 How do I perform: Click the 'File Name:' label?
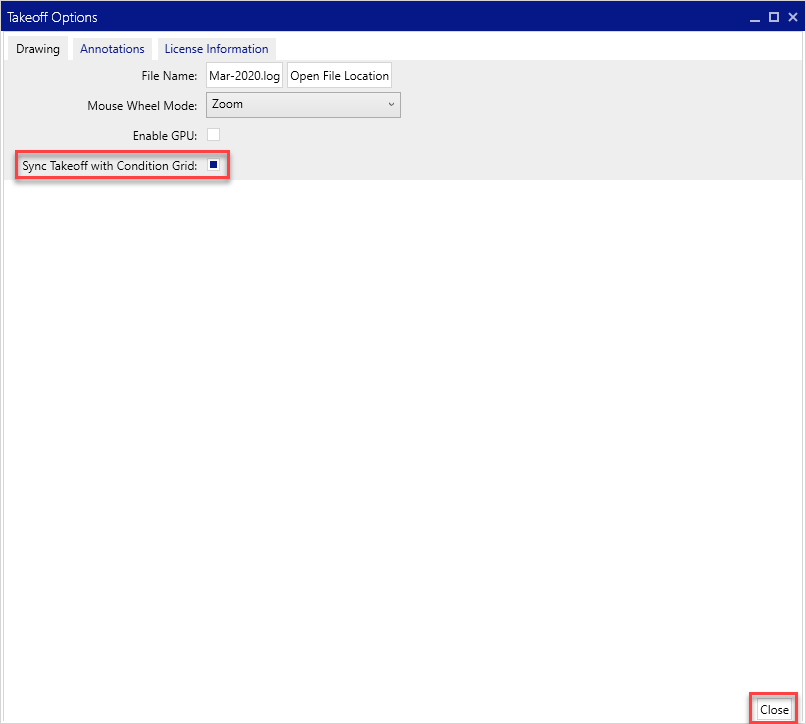[x=169, y=76]
